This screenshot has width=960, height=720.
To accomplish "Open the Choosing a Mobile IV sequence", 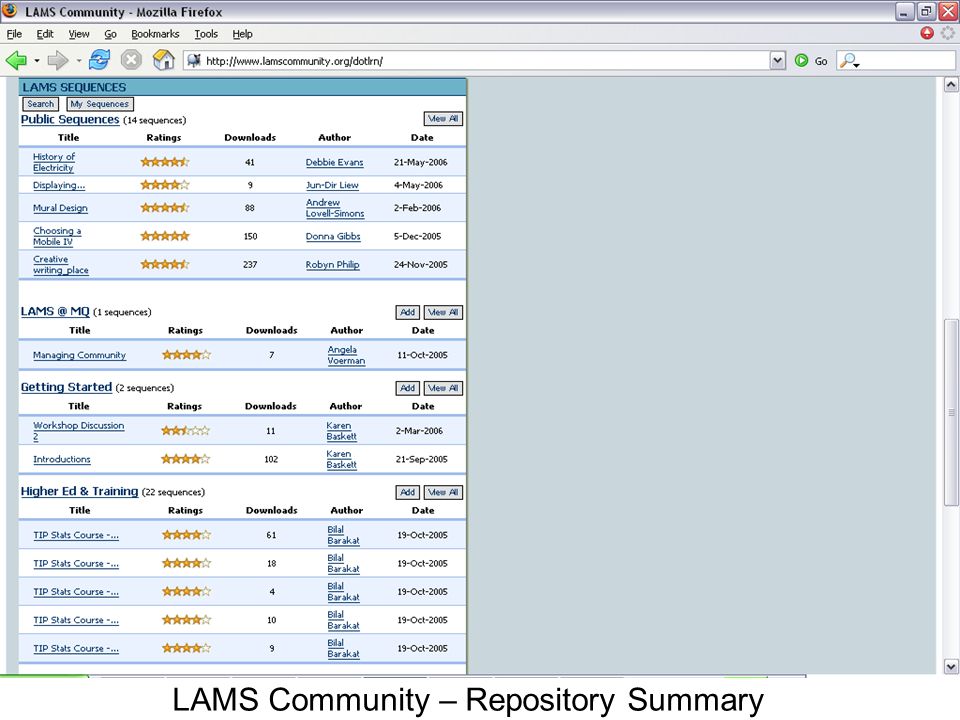I will (x=57, y=236).
